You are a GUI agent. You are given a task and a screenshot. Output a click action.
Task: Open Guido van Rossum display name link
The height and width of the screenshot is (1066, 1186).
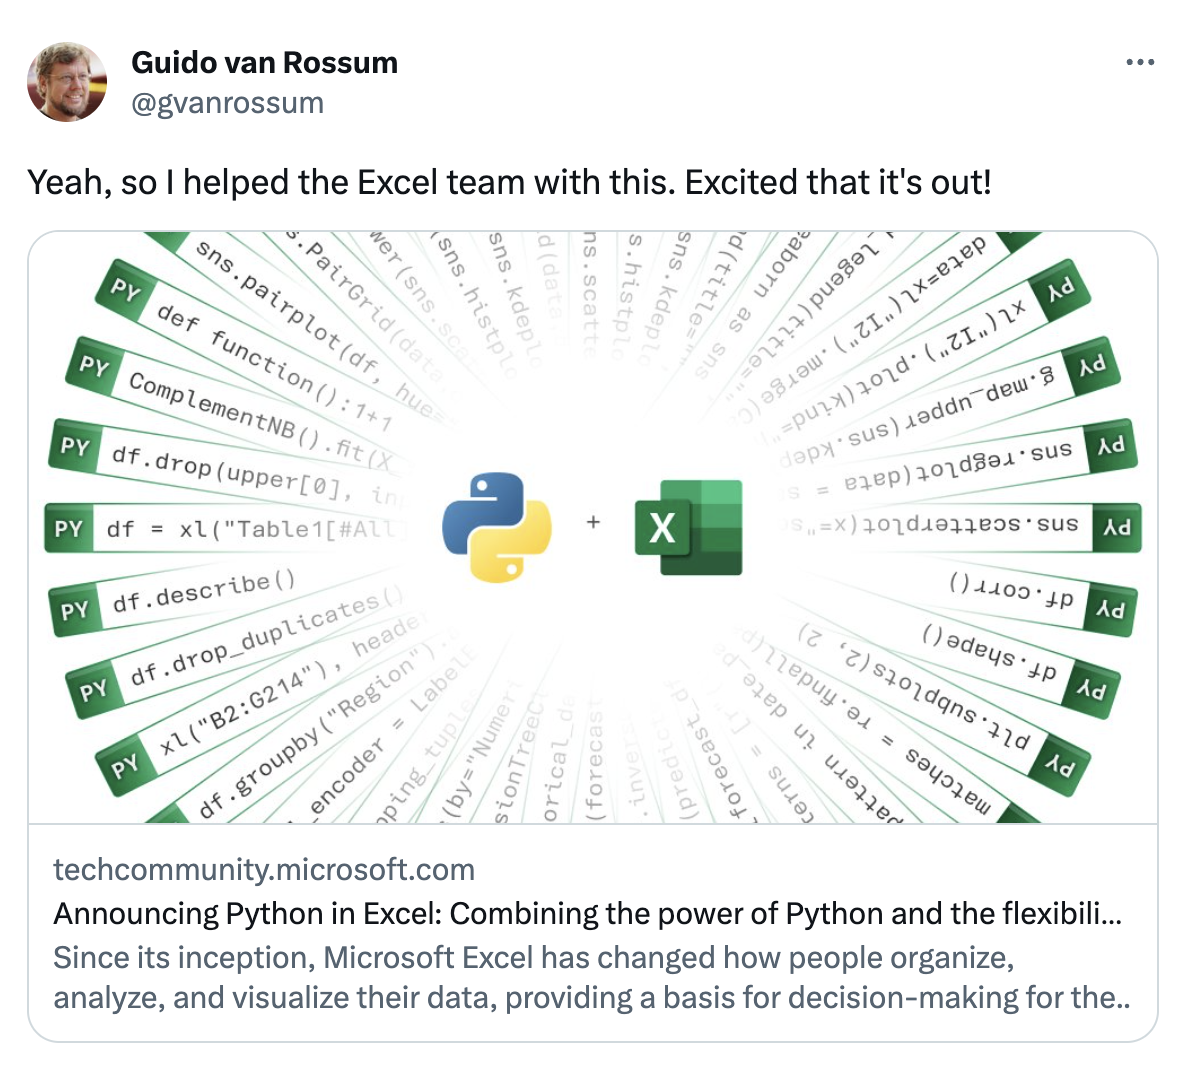265,63
